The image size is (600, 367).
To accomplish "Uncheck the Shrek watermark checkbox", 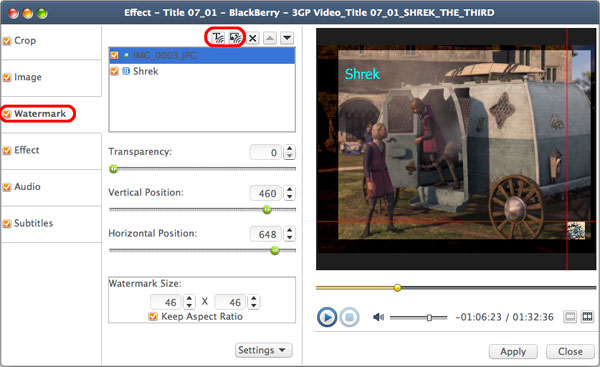I will [114, 71].
